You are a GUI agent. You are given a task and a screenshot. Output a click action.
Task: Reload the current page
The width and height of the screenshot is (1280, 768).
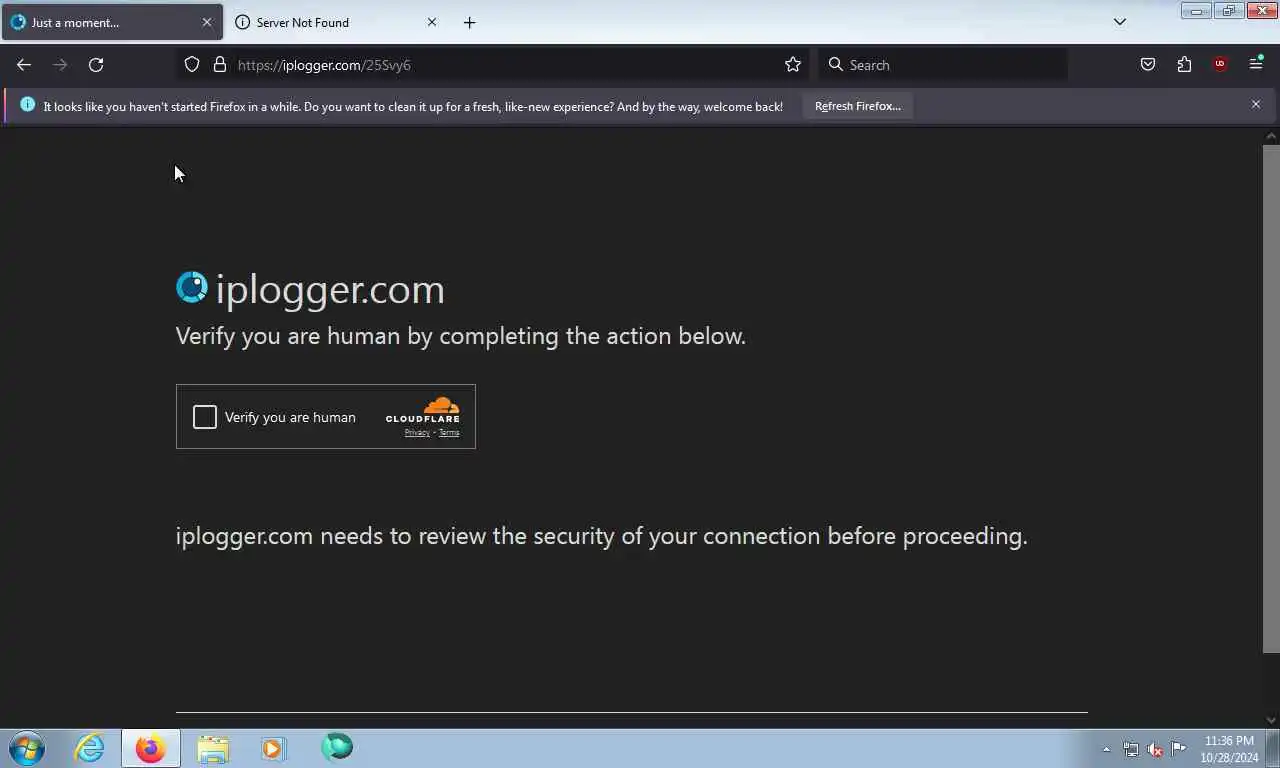[96, 65]
